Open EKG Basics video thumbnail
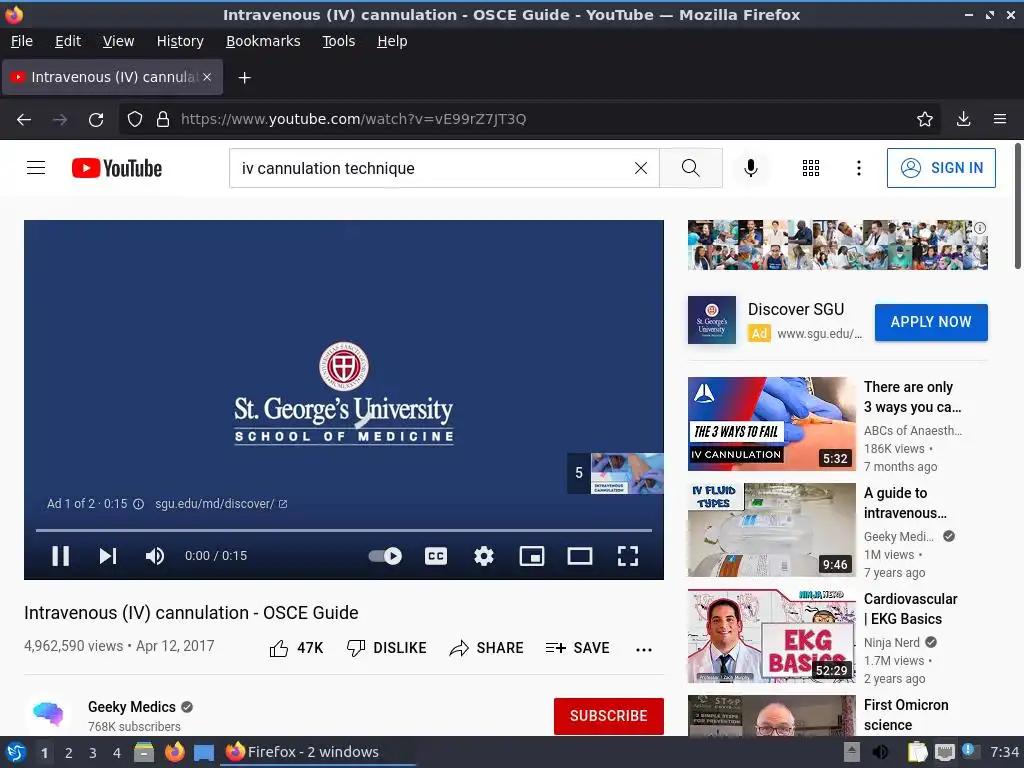1024x768 pixels. [x=771, y=636]
